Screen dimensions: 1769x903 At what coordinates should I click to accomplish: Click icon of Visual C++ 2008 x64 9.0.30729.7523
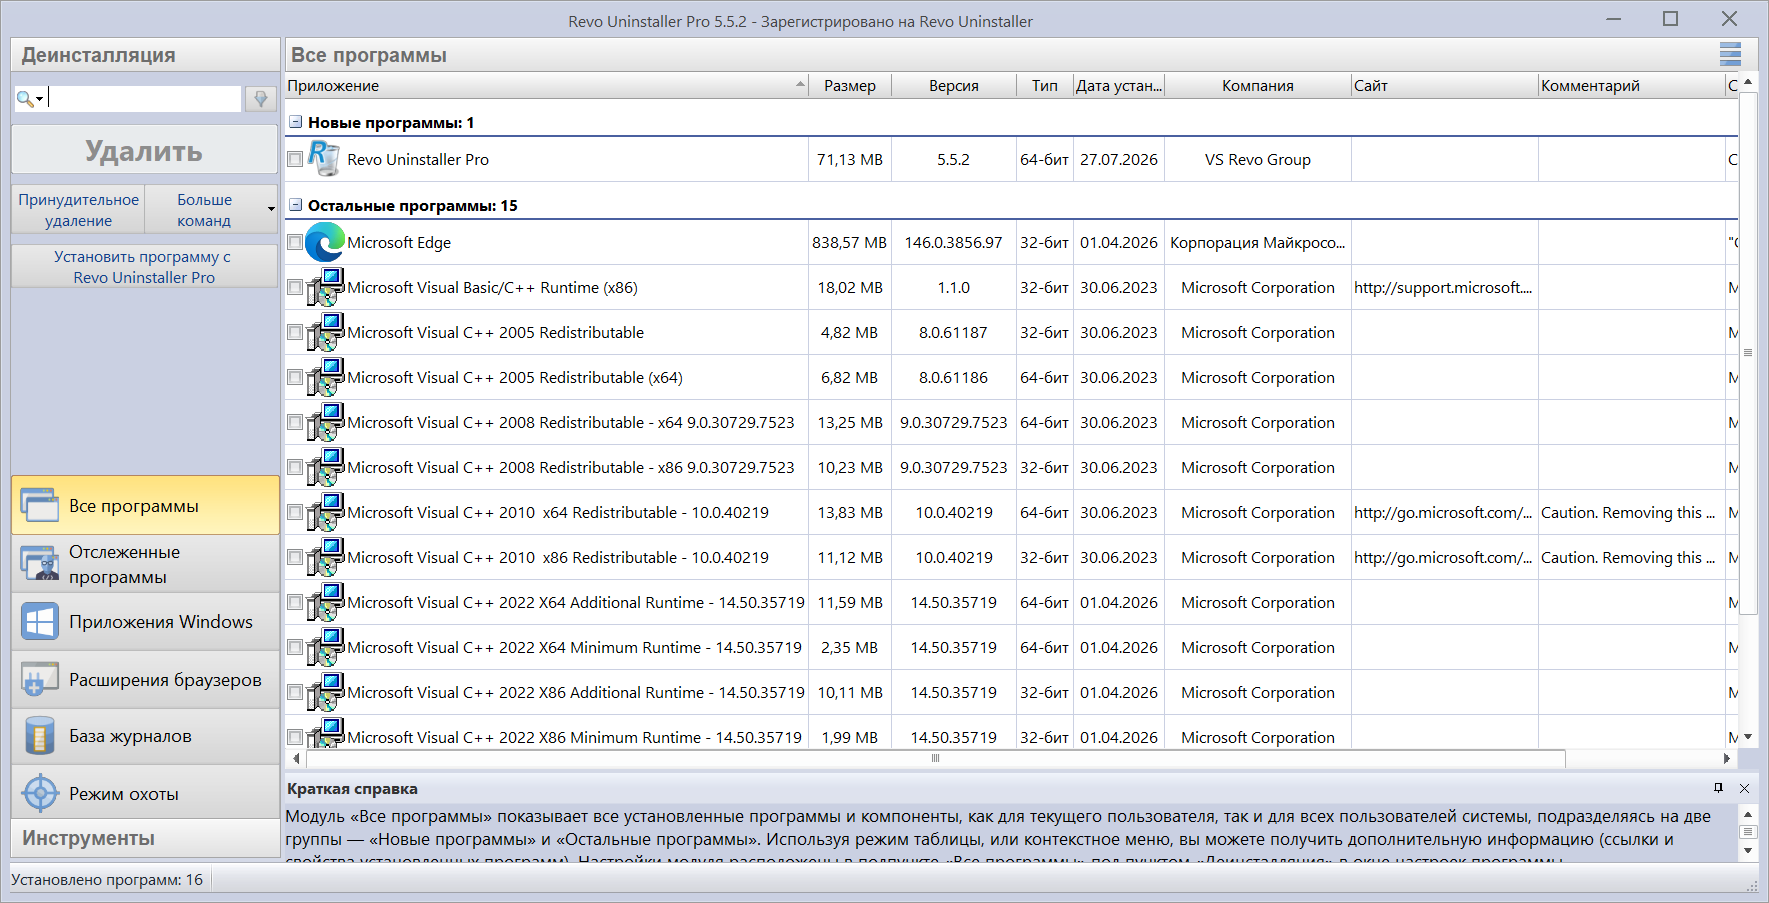325,422
